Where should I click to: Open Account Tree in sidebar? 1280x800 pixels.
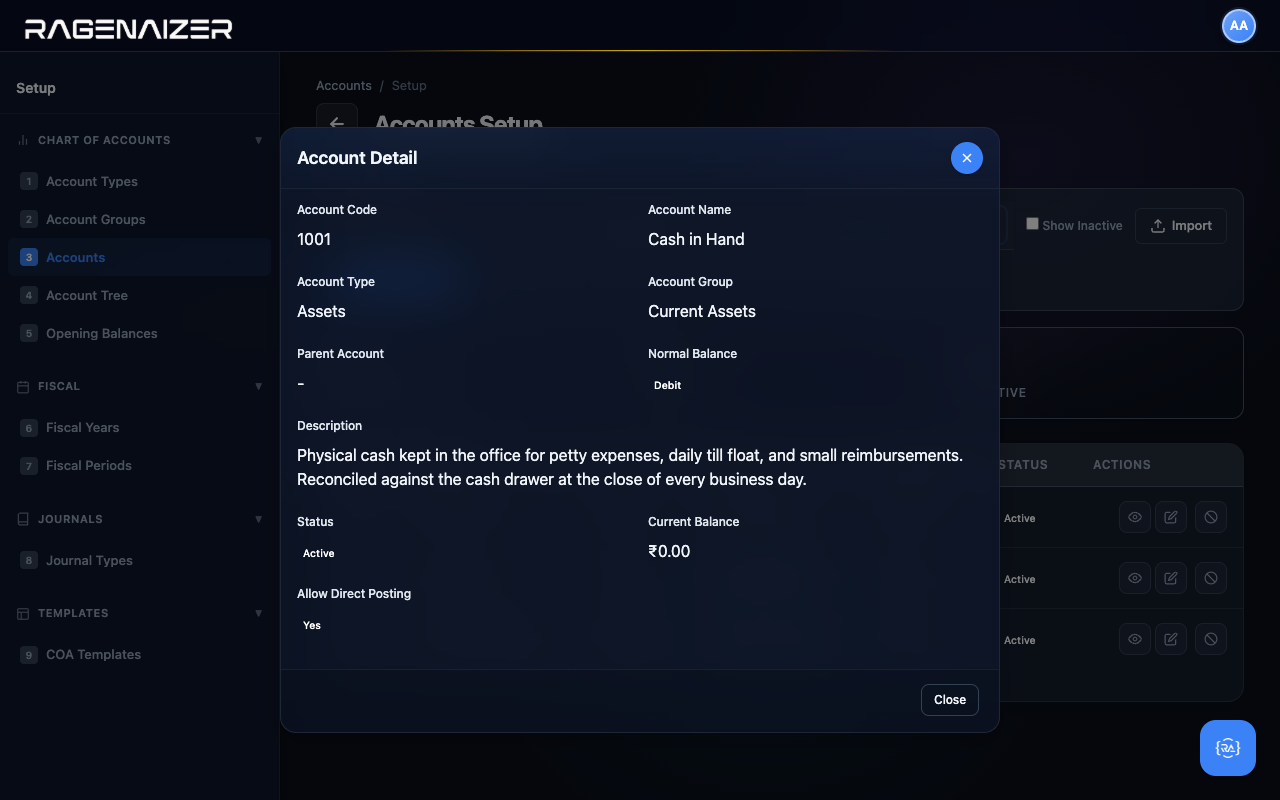tap(139, 295)
